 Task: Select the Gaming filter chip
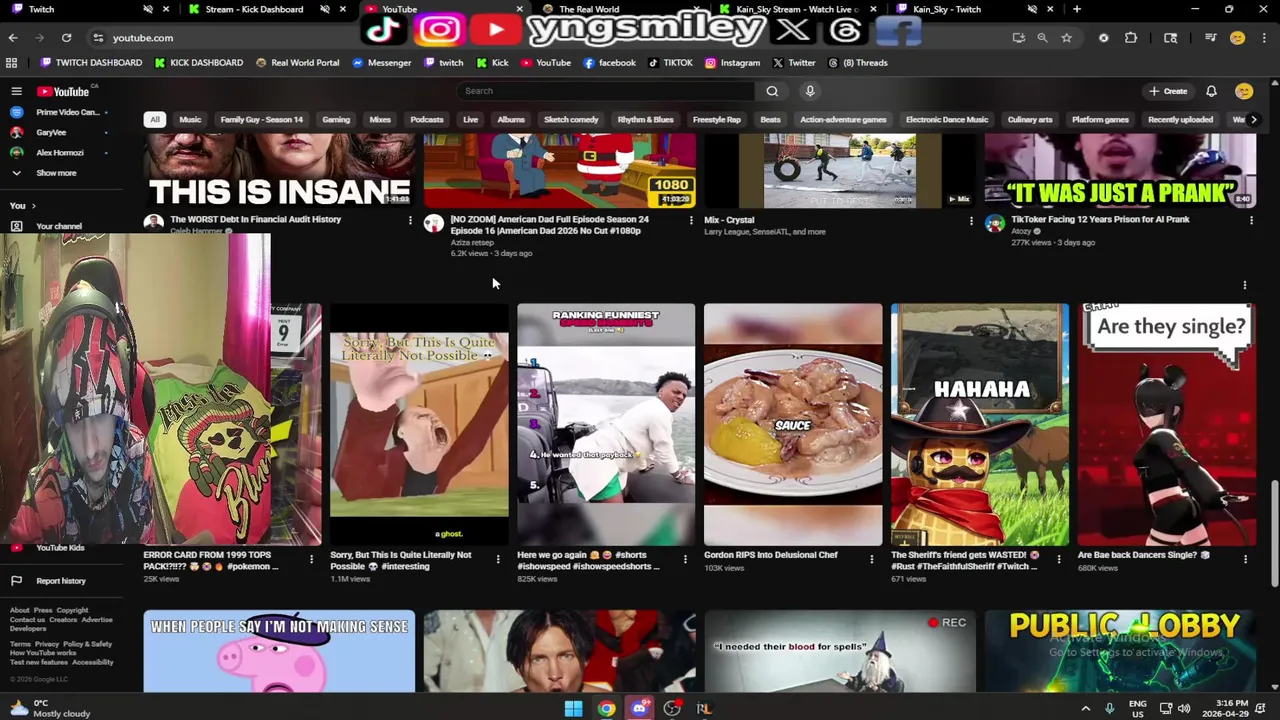[x=336, y=120]
